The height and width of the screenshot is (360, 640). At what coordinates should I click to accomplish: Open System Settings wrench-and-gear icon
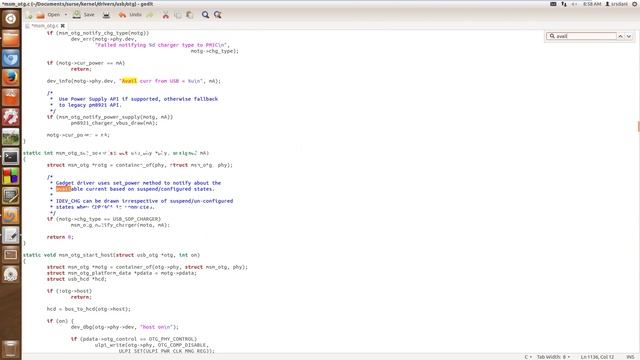point(11,117)
